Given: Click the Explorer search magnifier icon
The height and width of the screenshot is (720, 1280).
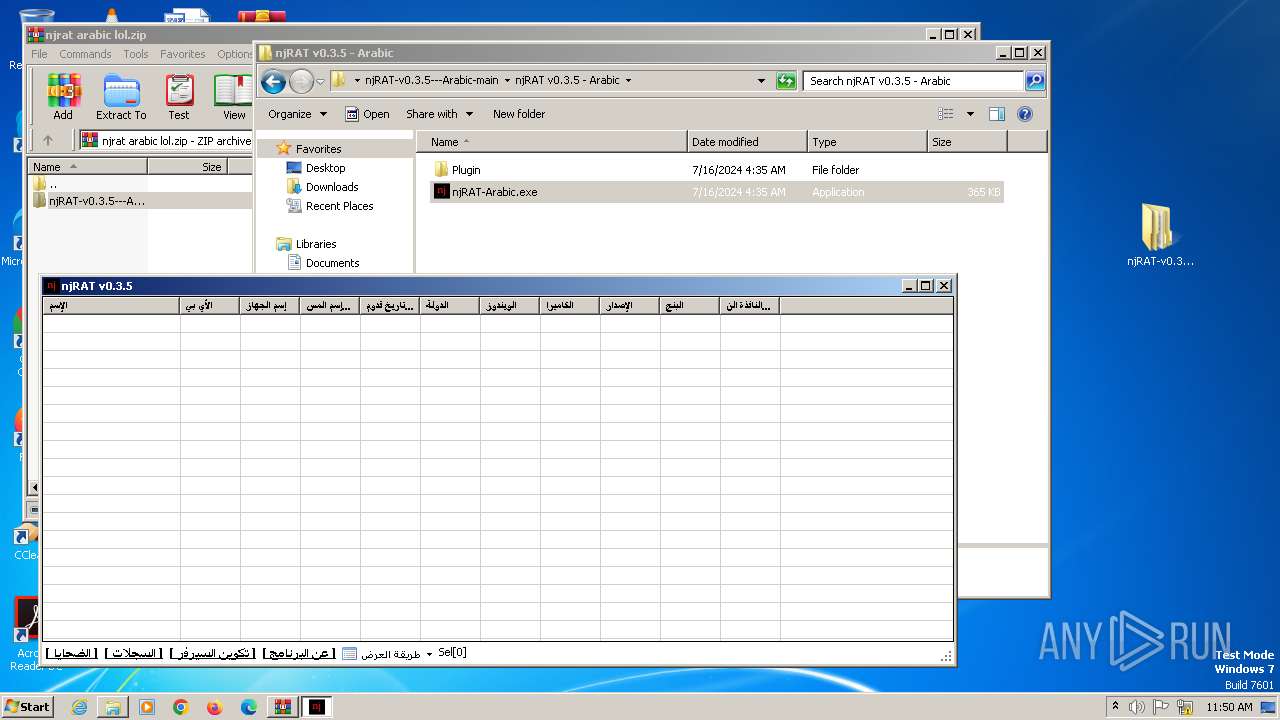Looking at the screenshot, I should point(1035,81).
